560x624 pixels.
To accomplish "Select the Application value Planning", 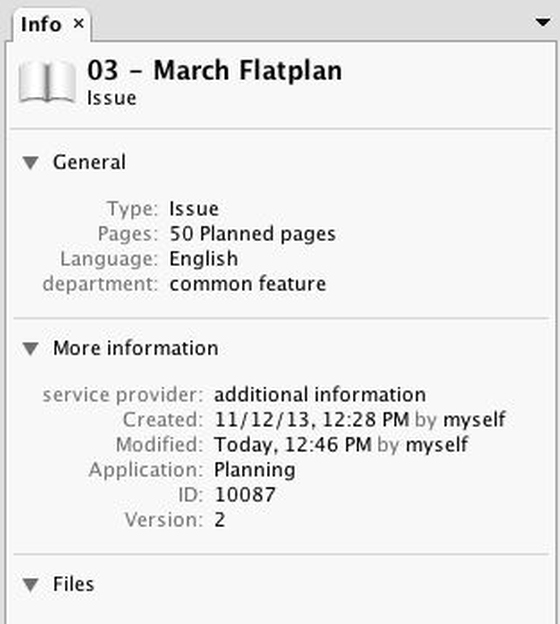I will tap(255, 470).
